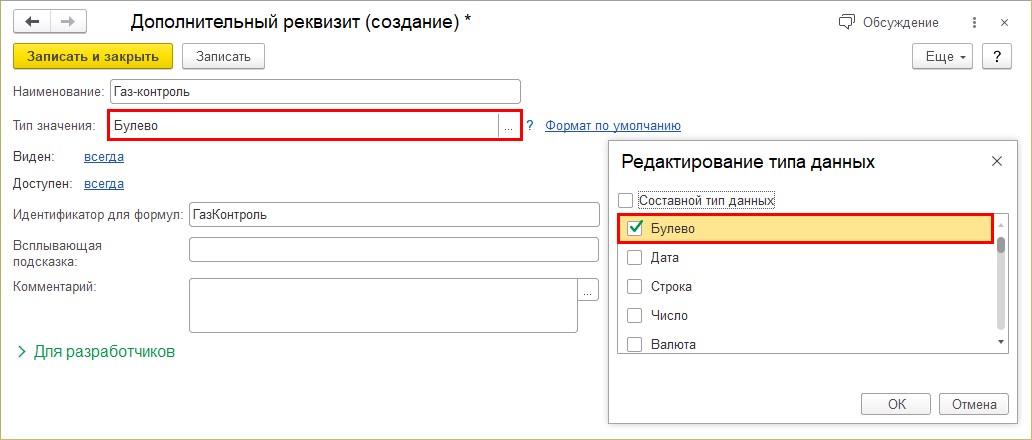This screenshot has width=1032, height=440.
Task: Click the ellipsis button beside Комментарий field
Action: (x=588, y=291)
